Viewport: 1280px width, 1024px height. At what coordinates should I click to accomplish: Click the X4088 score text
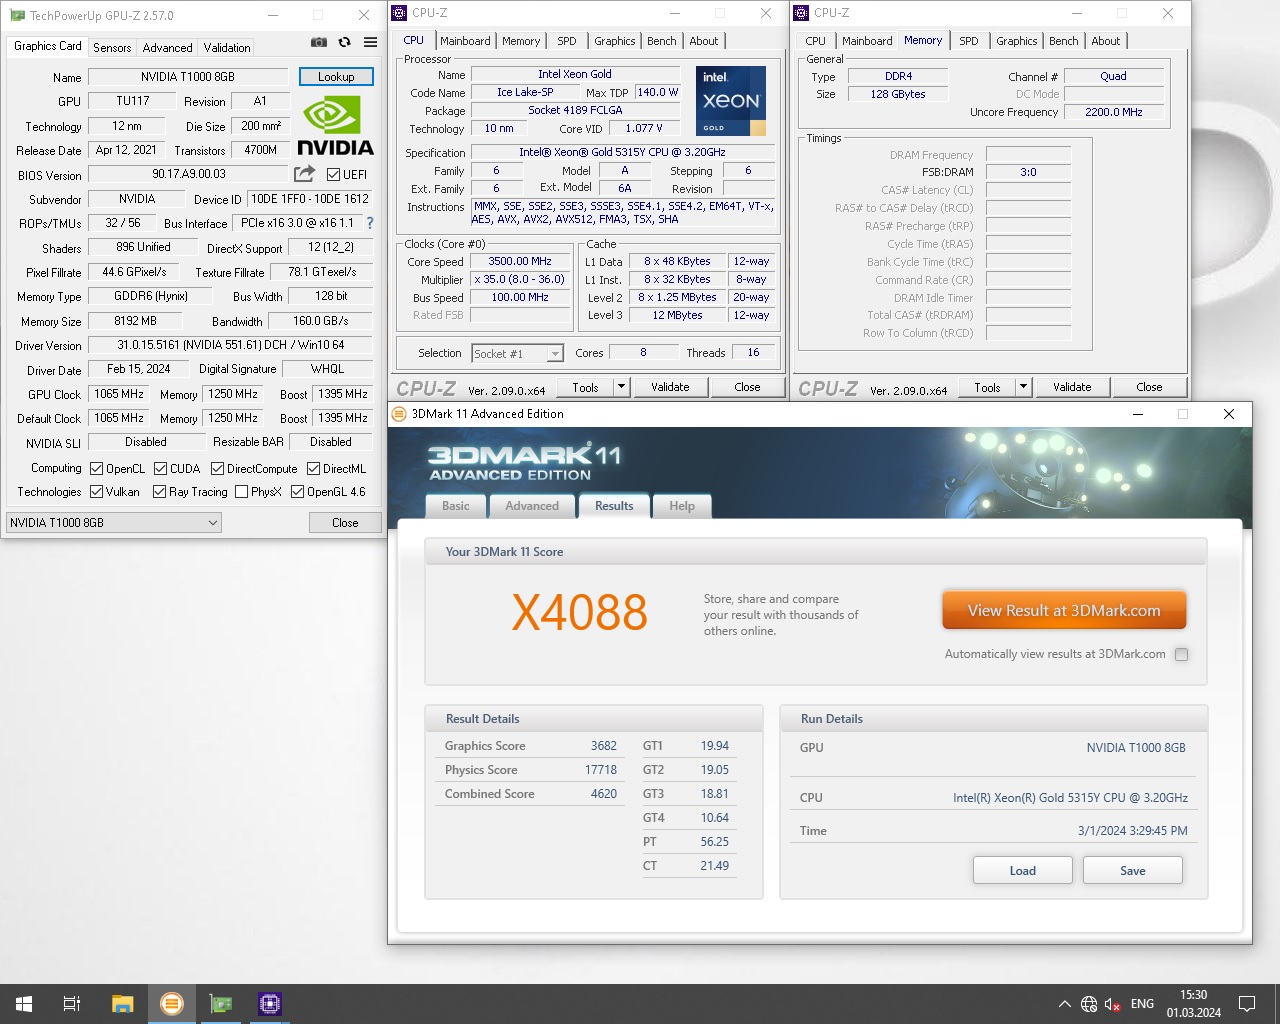coord(580,613)
